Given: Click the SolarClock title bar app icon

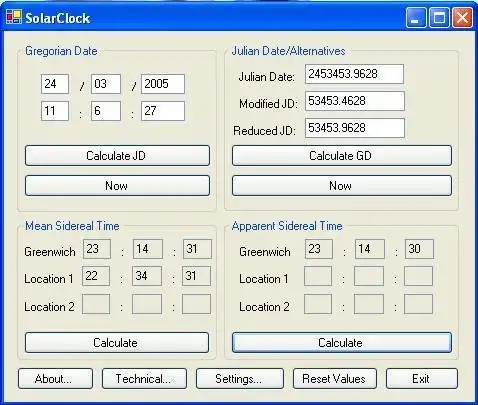Looking at the screenshot, I should (14, 17).
